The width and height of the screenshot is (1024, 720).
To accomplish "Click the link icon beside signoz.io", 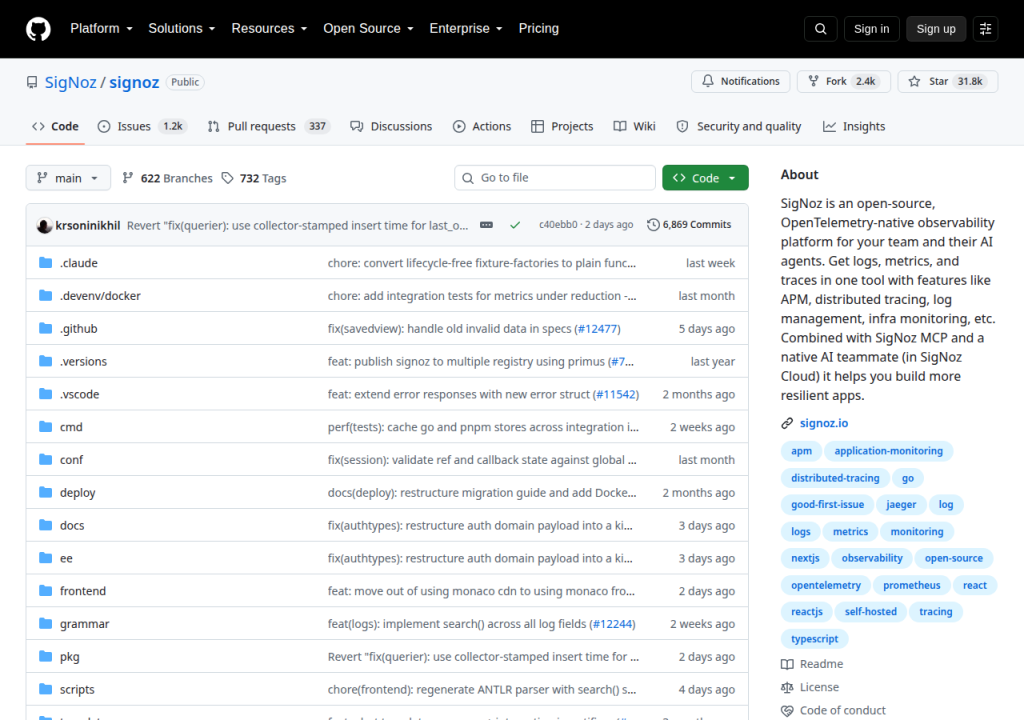I will 787,423.
